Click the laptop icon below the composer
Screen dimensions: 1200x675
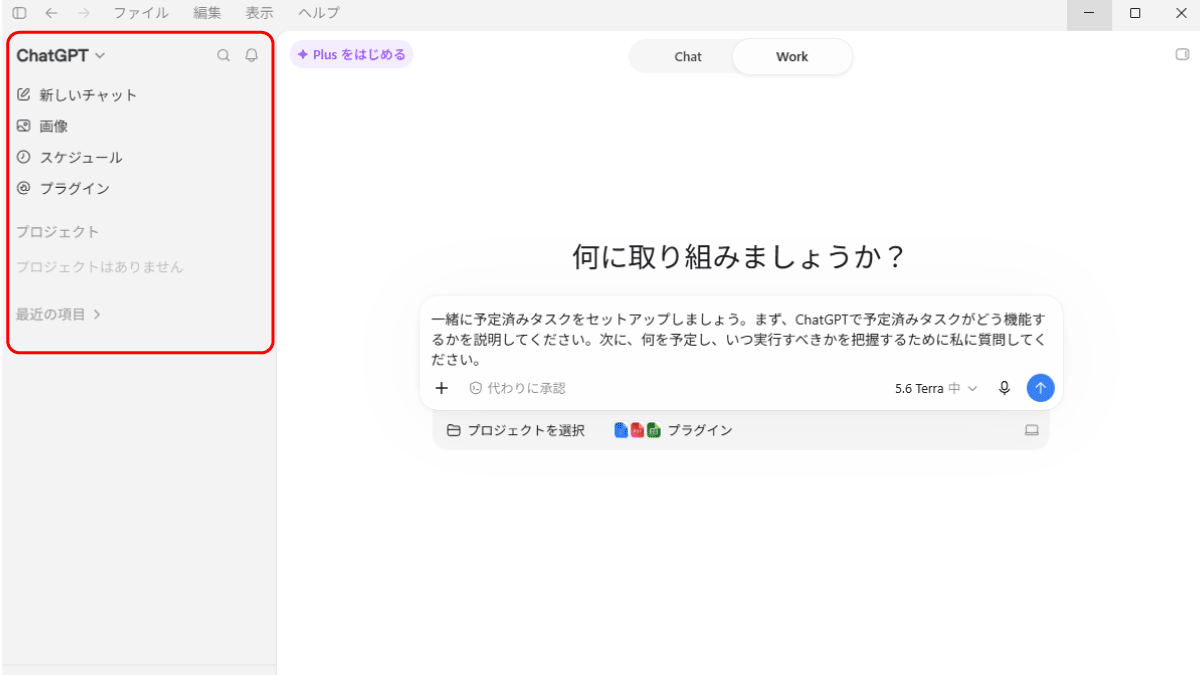point(1032,431)
